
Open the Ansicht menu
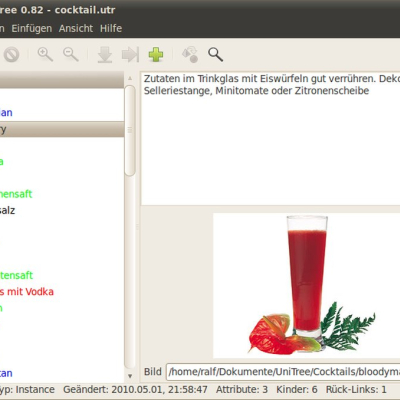tap(76, 28)
